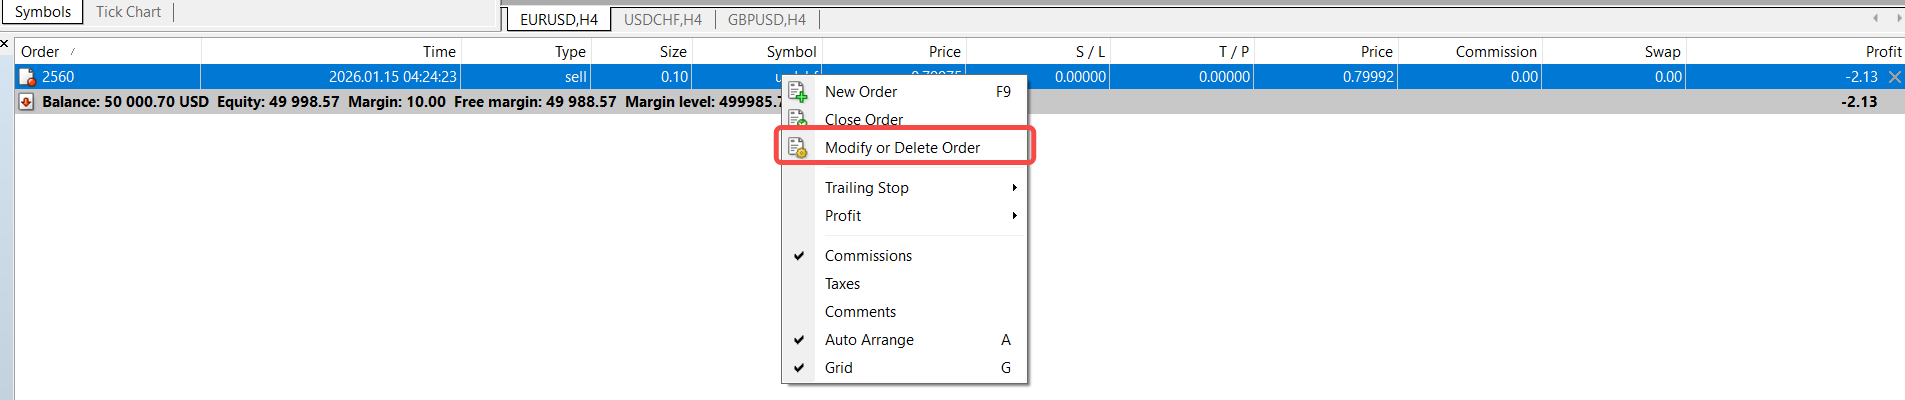Select Comments in context menu

pyautogui.click(x=860, y=312)
